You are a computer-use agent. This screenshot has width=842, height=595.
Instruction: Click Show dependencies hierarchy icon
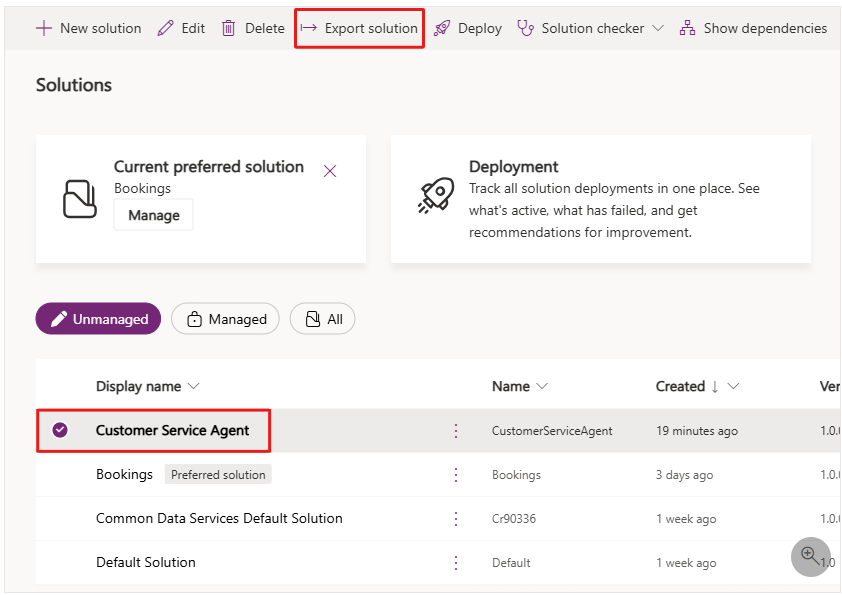pos(687,28)
